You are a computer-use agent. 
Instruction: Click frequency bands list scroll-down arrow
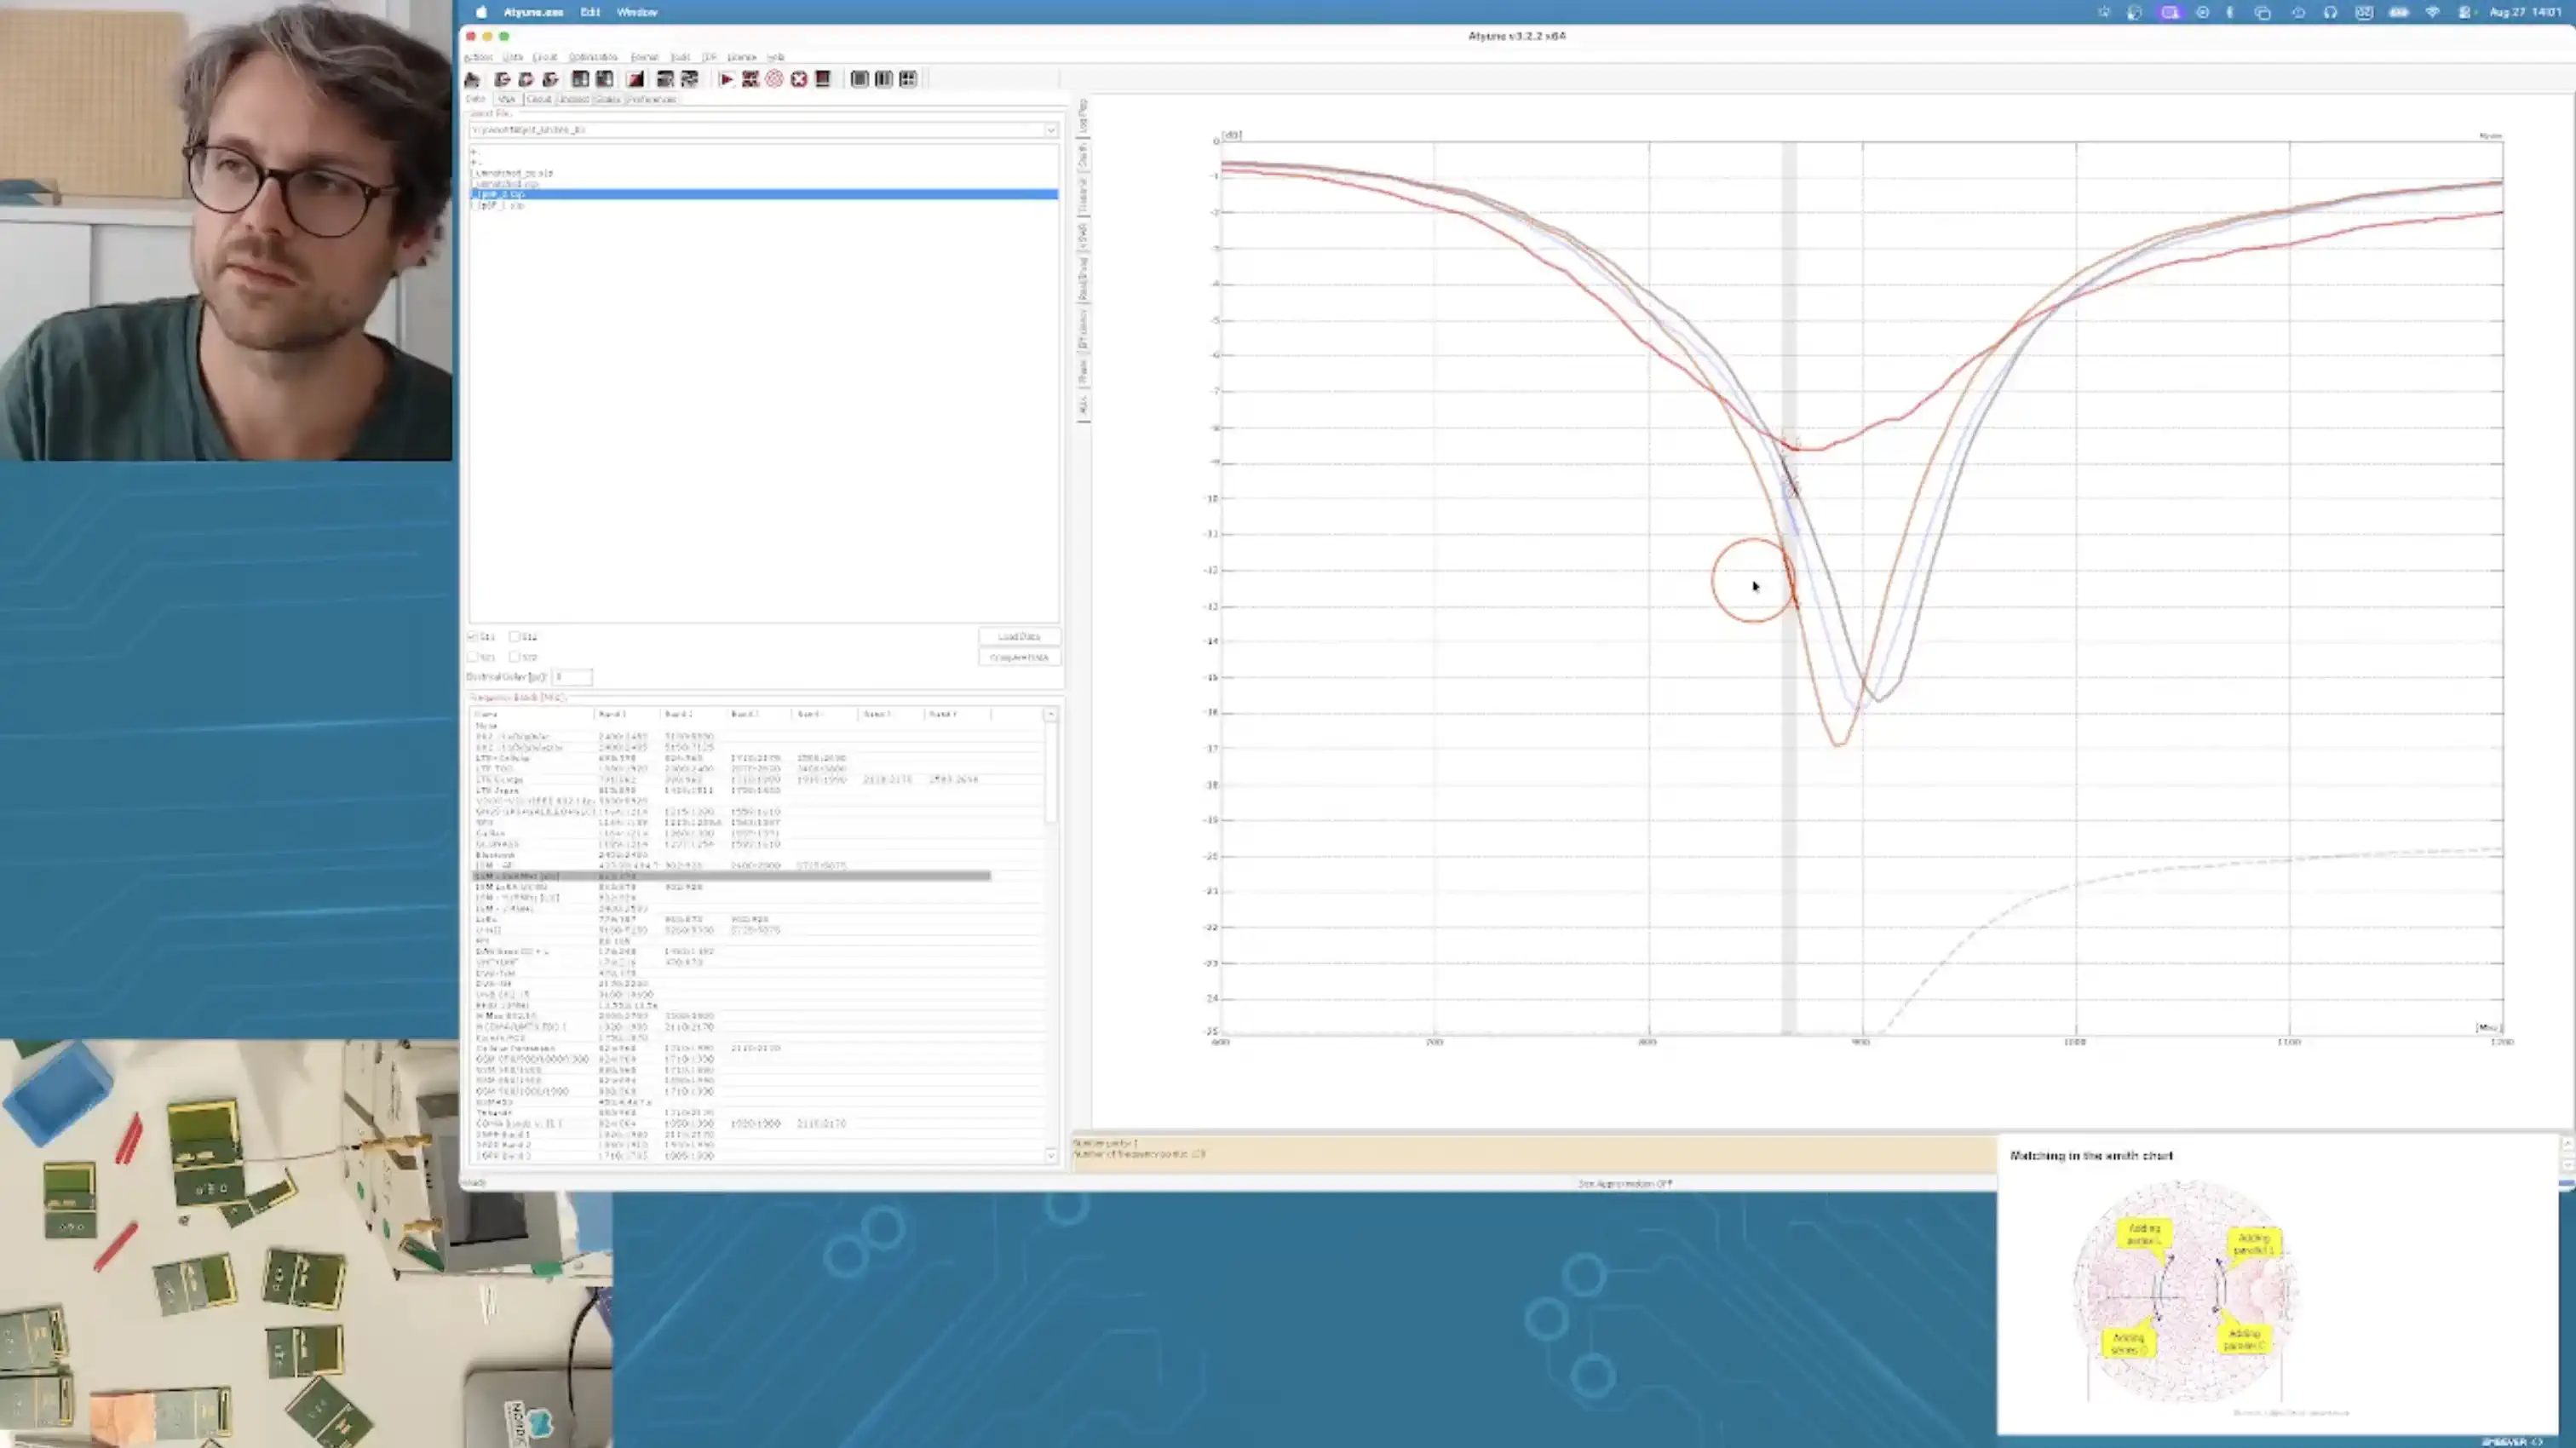point(1050,1155)
